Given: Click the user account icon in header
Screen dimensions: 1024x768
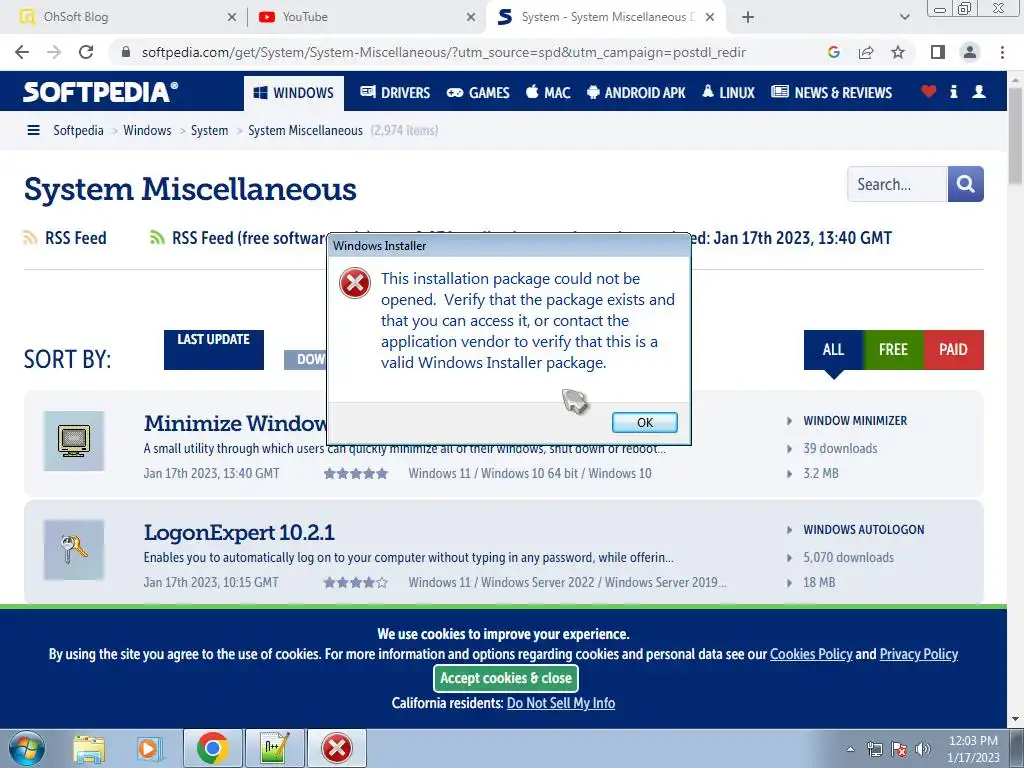Looking at the screenshot, I should [x=979, y=91].
